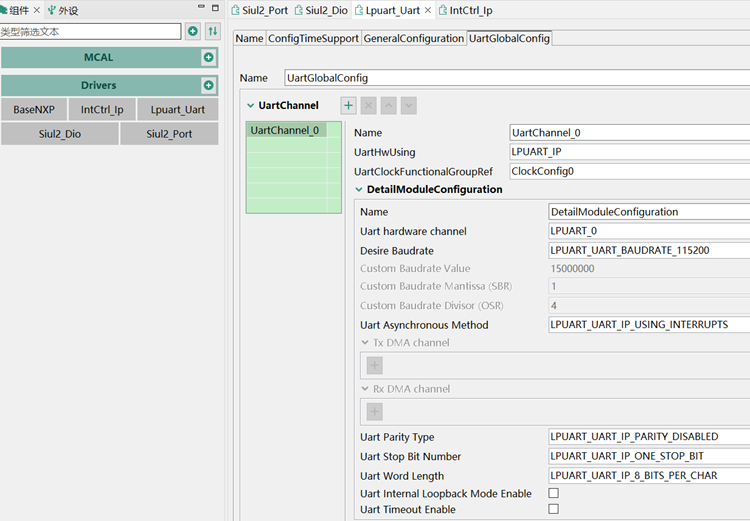Enable Uart Internal Loopback Mode checkbox
Image resolution: width=750 pixels, height=521 pixels.
point(553,493)
